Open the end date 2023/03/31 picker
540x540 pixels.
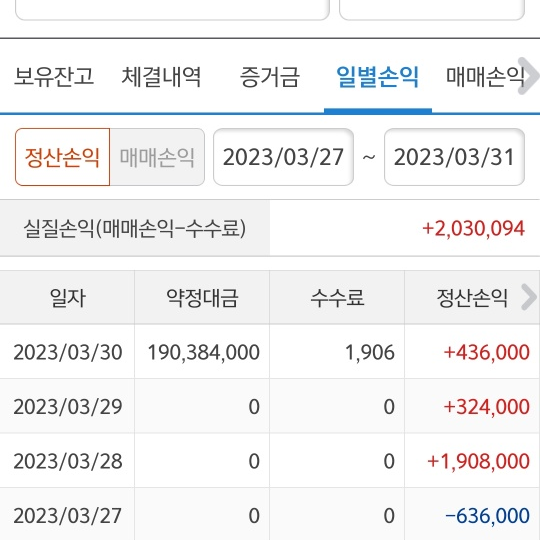(x=454, y=157)
